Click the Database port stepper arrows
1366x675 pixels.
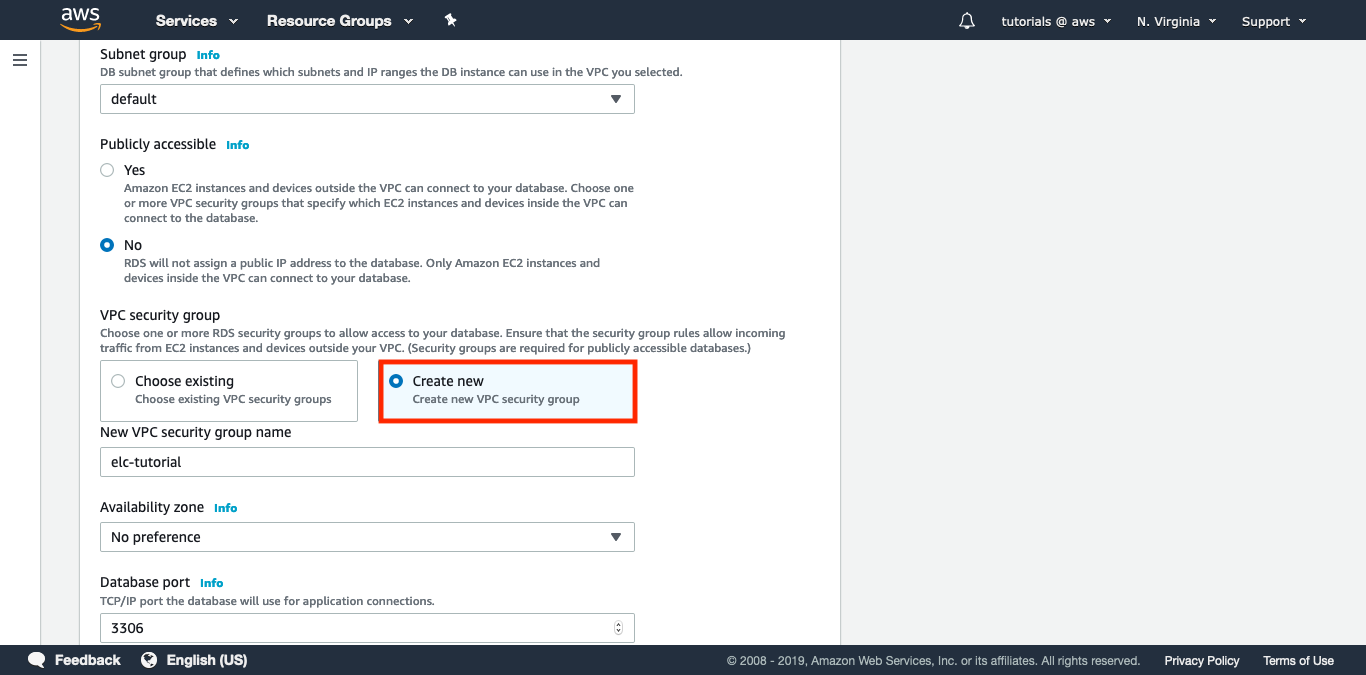(x=618, y=628)
